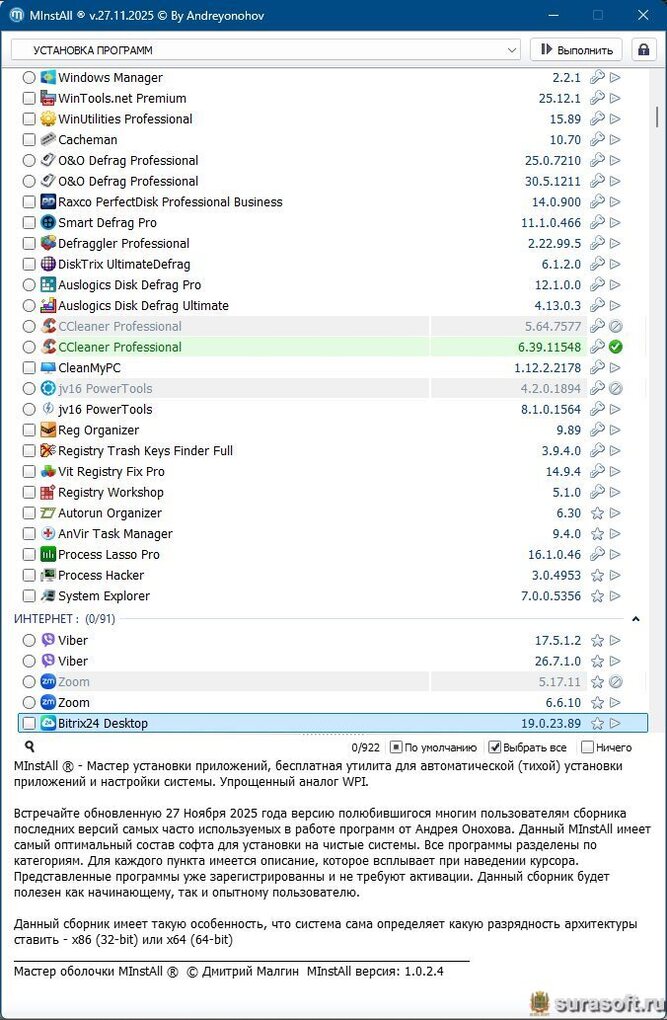The width and height of the screenshot is (667, 1020).
Task: Click the blocked icon for Zoom 5.17.11
Action: point(616,682)
